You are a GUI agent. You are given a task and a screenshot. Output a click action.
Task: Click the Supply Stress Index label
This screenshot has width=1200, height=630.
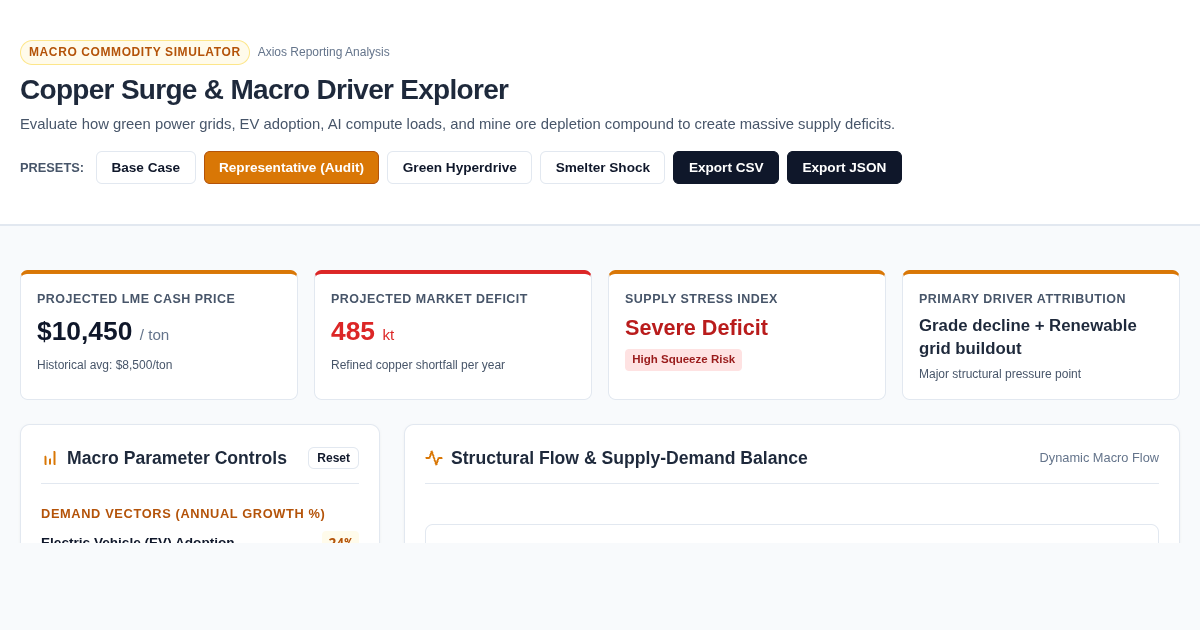[x=701, y=299]
